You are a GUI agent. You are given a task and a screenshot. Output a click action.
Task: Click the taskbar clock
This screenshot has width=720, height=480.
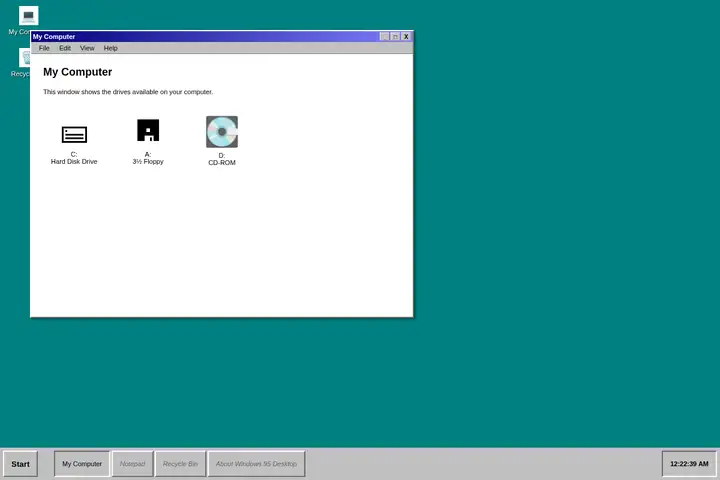tap(689, 464)
